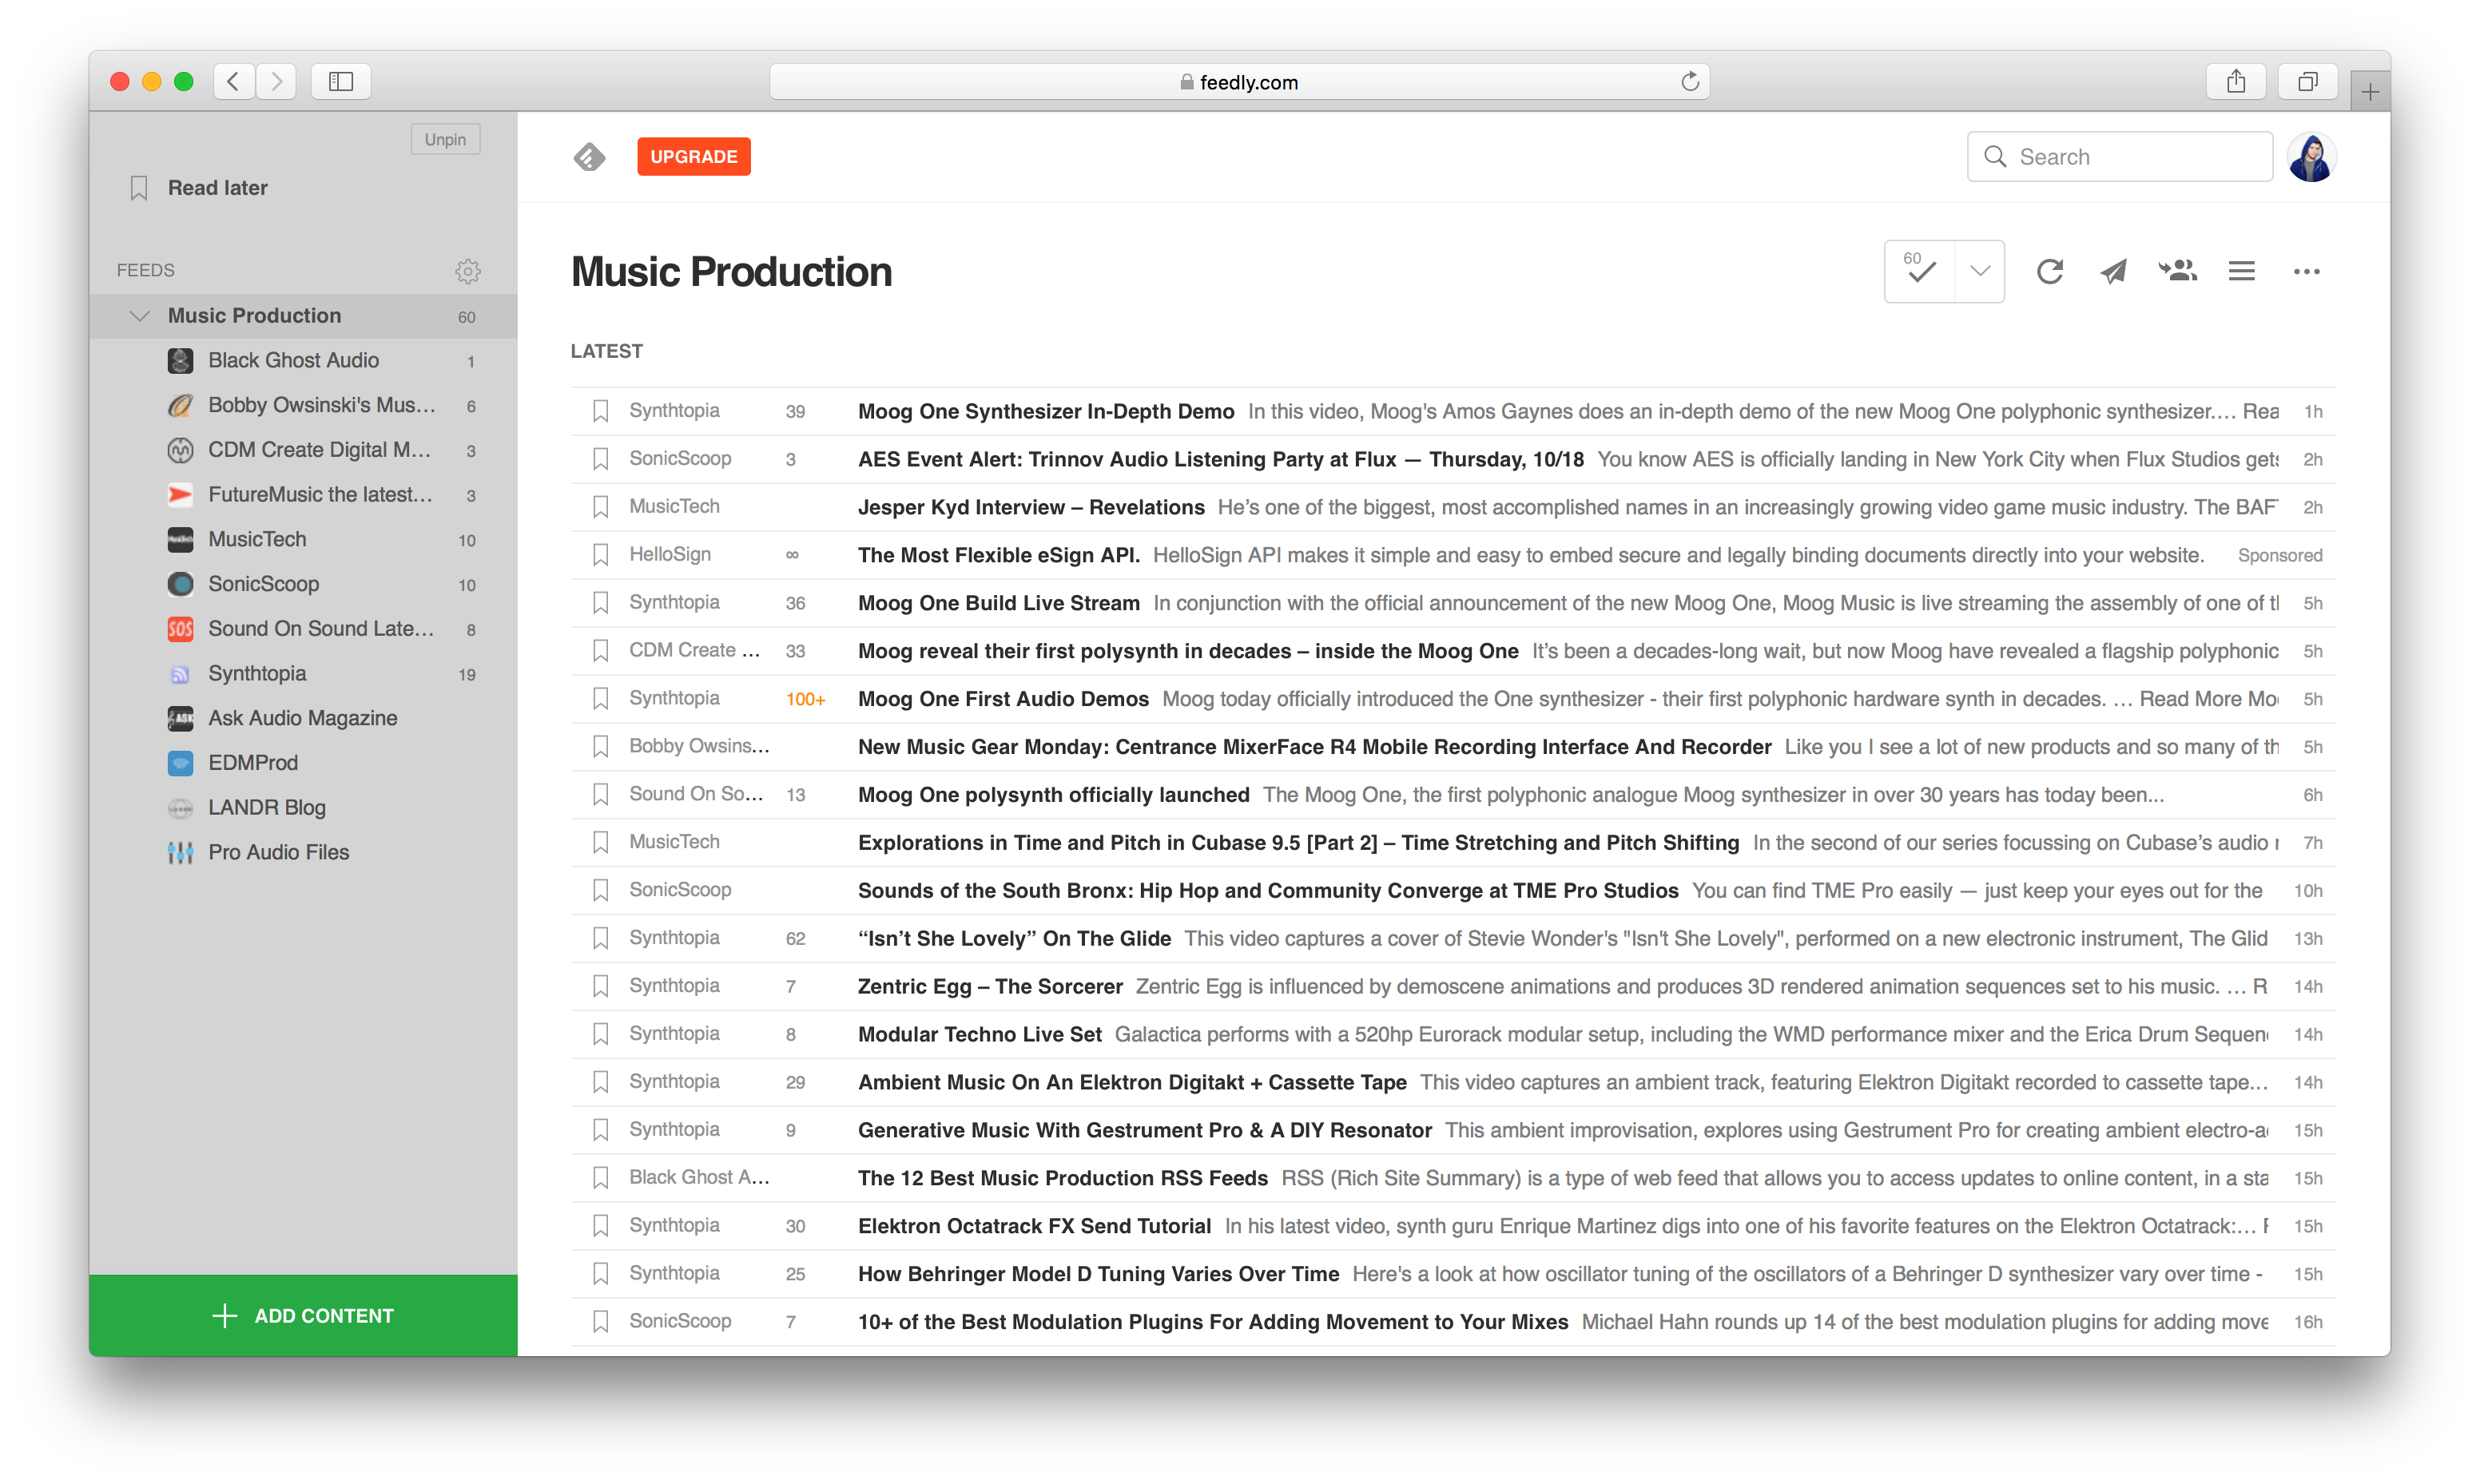Open the mark-as-read dropdown arrow
Image resolution: width=2480 pixels, height=1484 pixels.
pyautogui.click(x=1979, y=271)
